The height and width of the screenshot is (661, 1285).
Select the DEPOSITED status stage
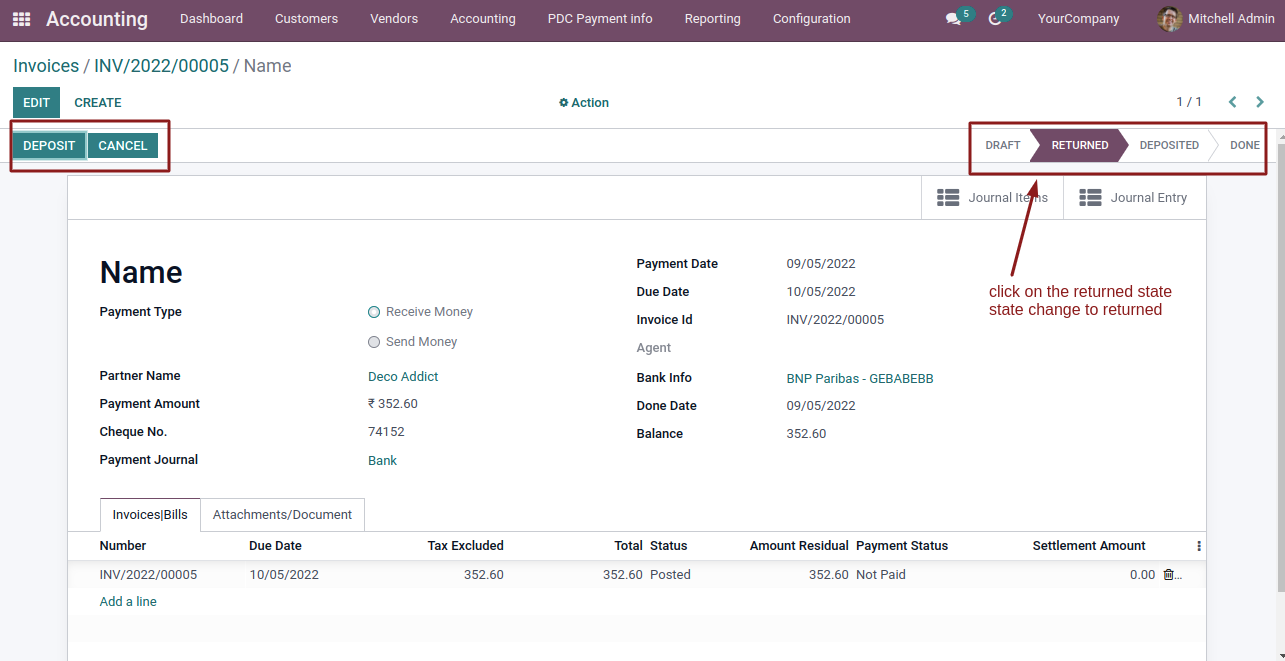(1169, 145)
